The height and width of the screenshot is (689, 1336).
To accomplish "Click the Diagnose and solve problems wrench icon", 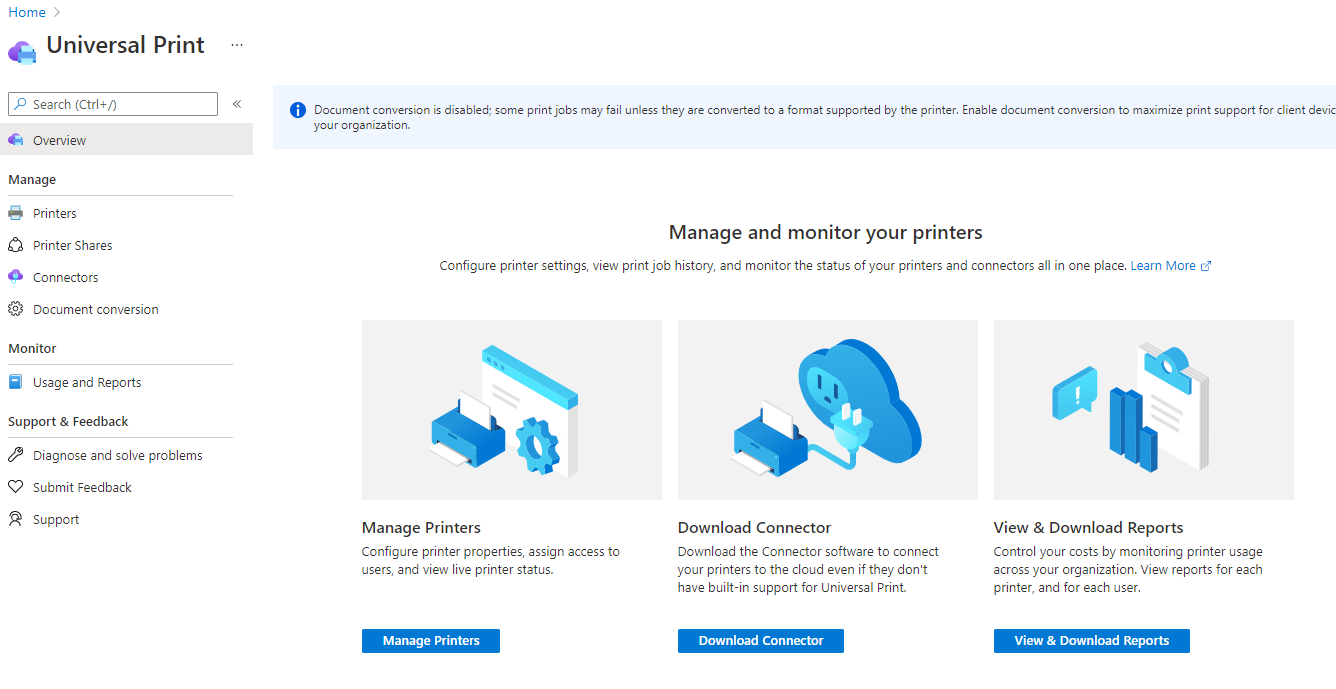I will [x=15, y=455].
